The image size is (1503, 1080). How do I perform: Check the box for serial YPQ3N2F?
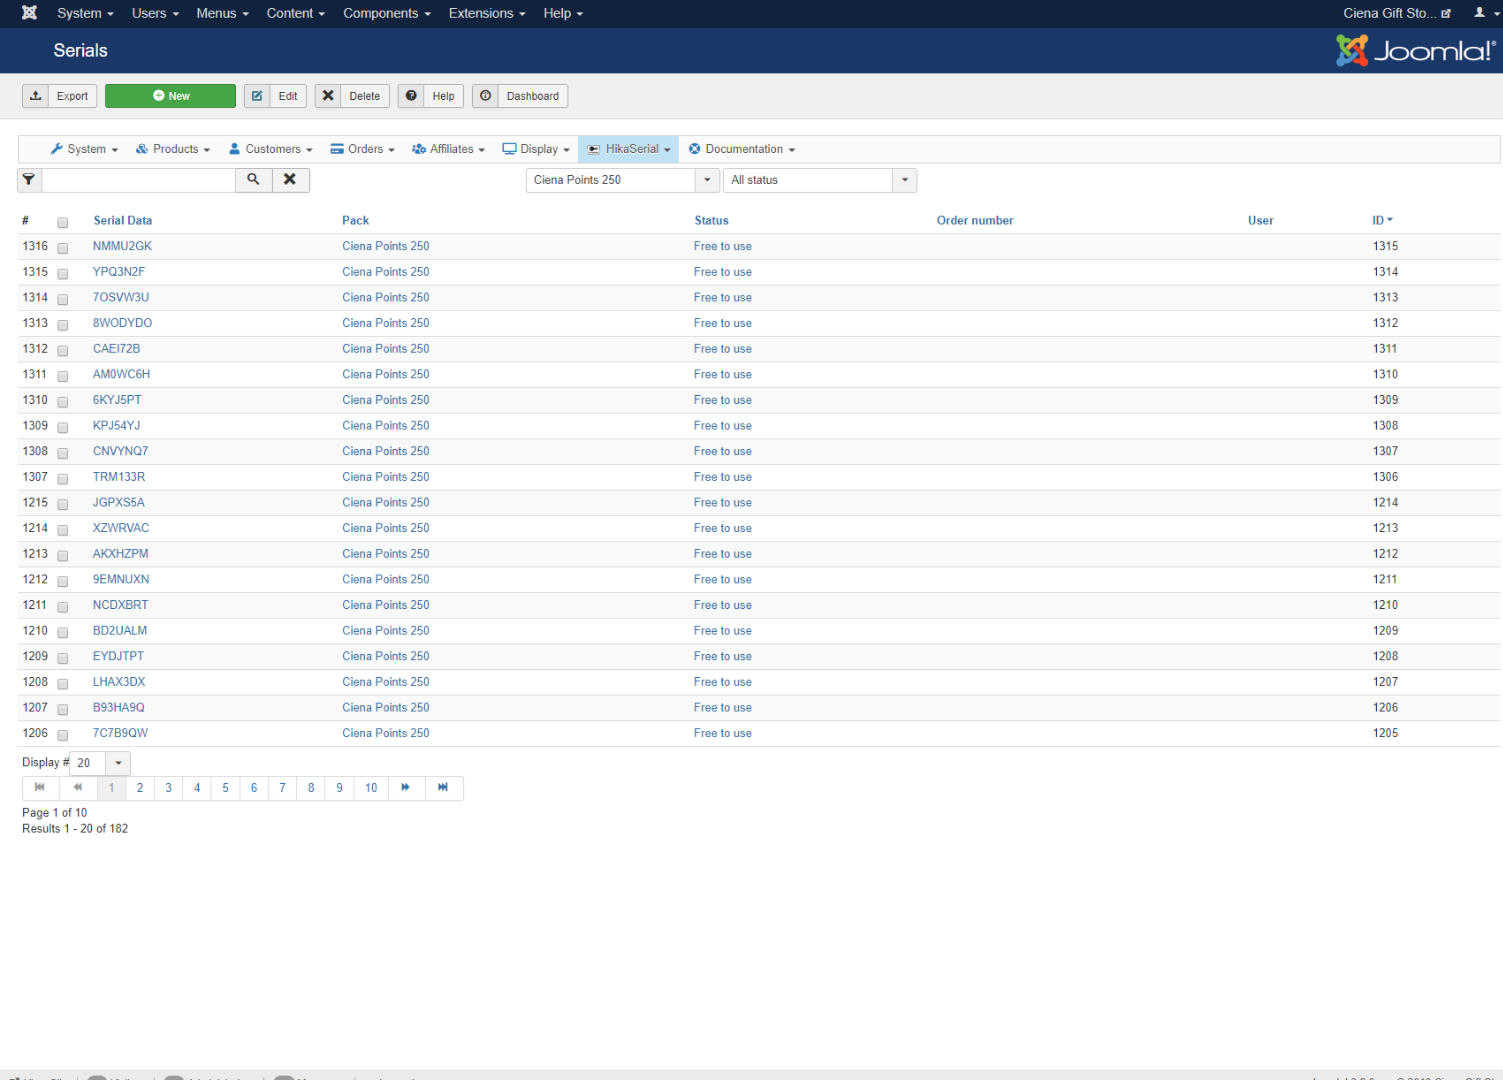pyautogui.click(x=62, y=274)
